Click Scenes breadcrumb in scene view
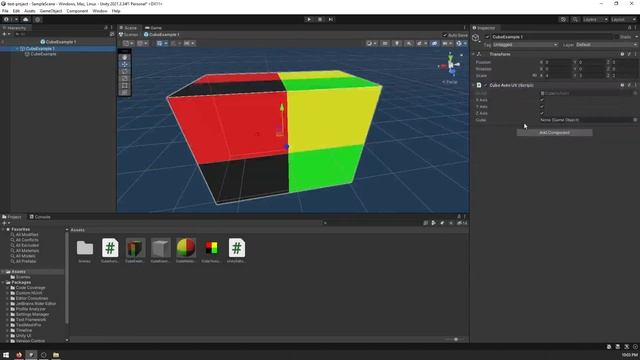 128,35
